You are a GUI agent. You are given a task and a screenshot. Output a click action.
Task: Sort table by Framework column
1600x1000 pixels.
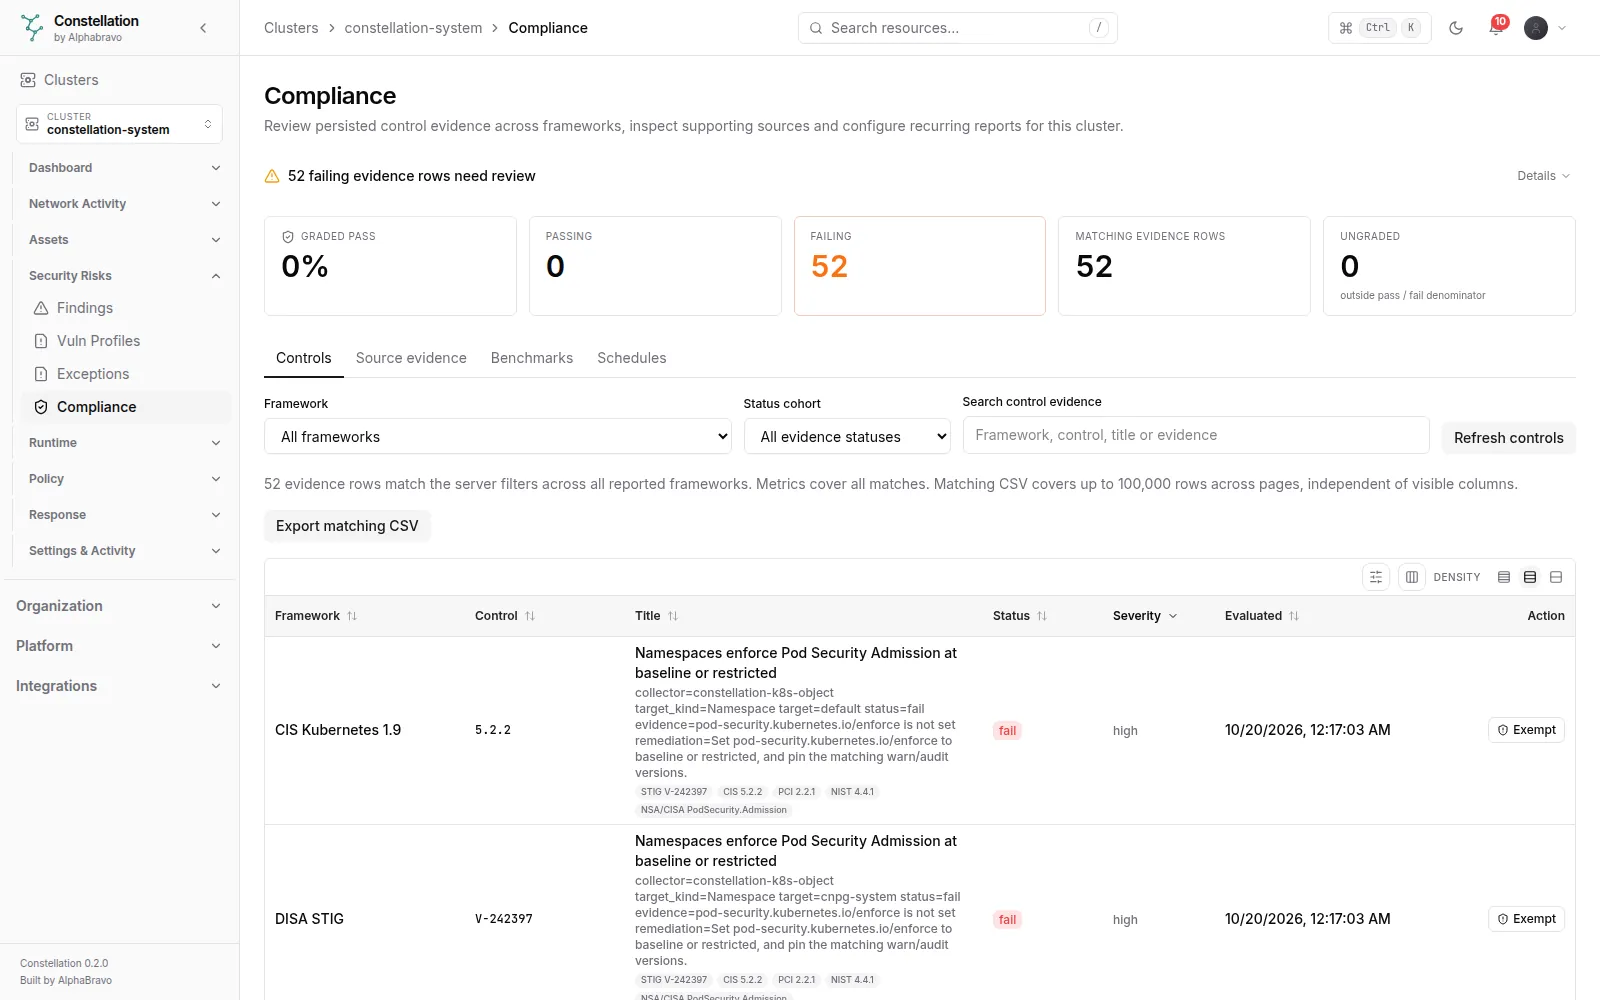316,616
